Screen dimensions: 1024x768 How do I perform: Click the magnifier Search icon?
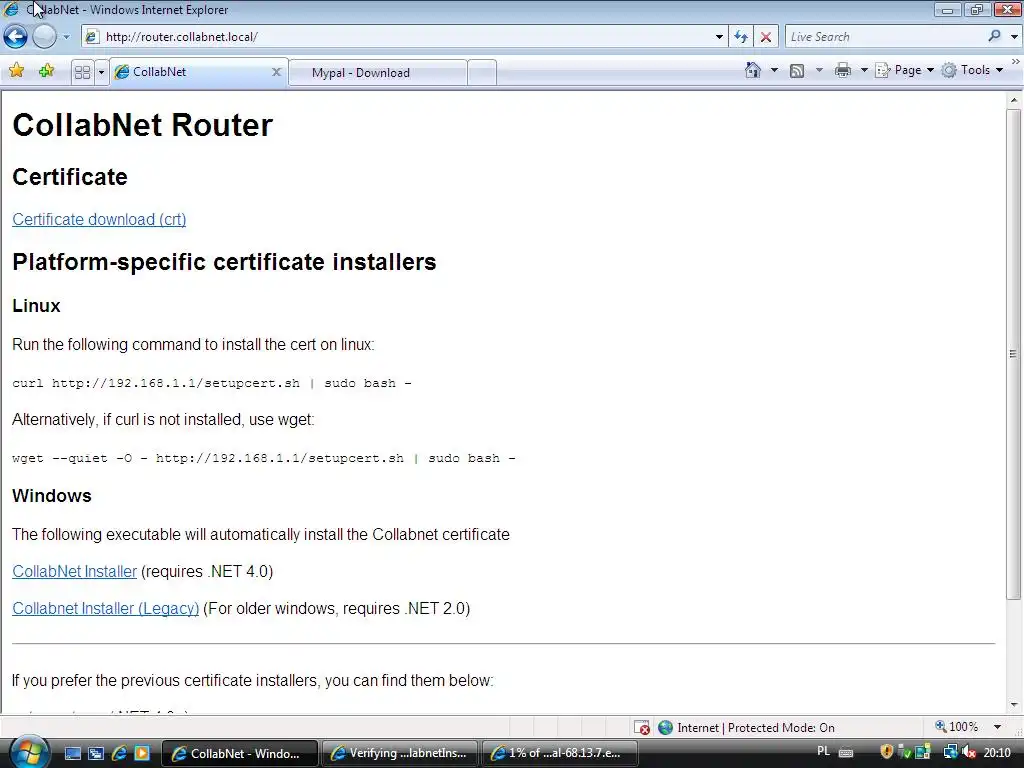click(x=994, y=37)
